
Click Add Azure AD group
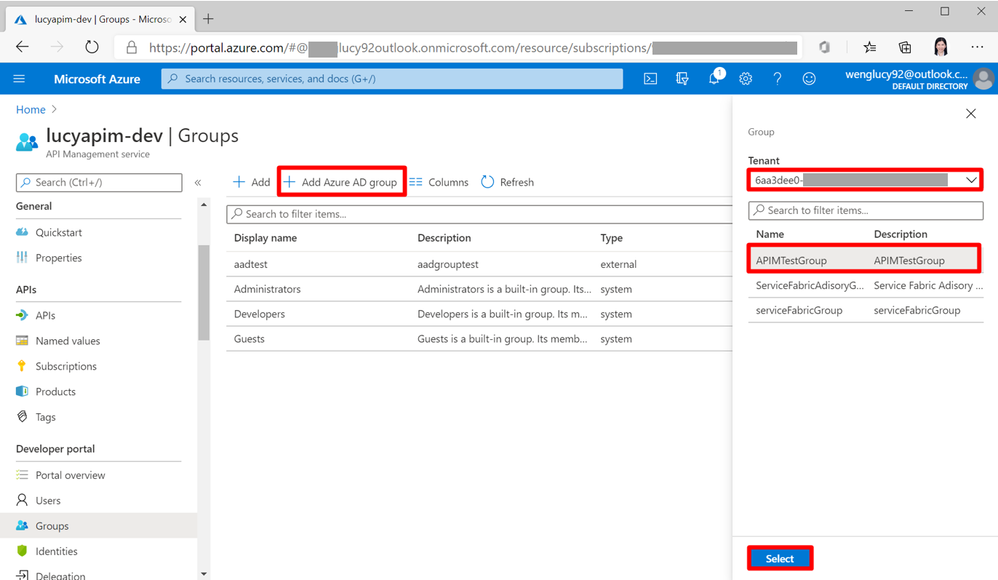pyautogui.click(x=341, y=182)
